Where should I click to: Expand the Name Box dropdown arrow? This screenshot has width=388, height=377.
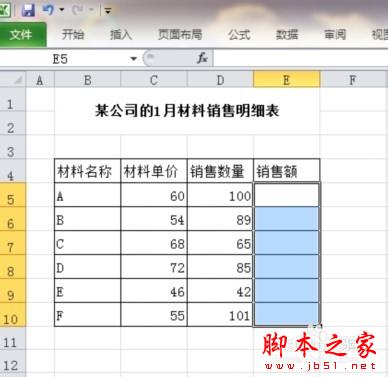click(x=134, y=59)
